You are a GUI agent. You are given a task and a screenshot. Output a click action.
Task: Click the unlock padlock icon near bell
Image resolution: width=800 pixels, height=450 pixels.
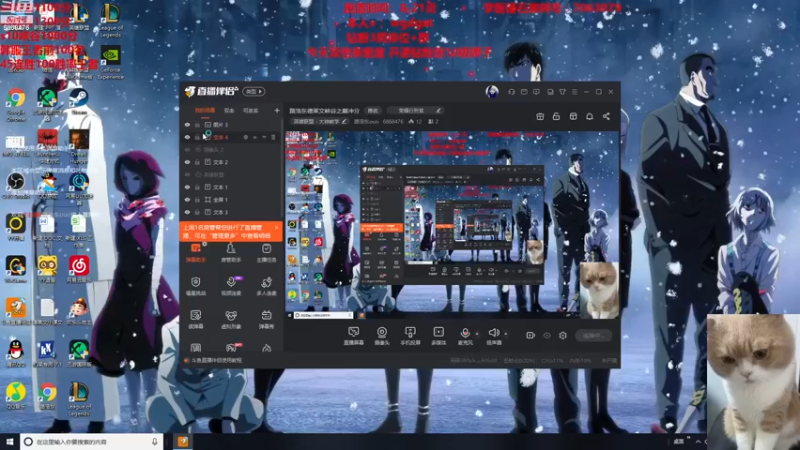click(556, 116)
